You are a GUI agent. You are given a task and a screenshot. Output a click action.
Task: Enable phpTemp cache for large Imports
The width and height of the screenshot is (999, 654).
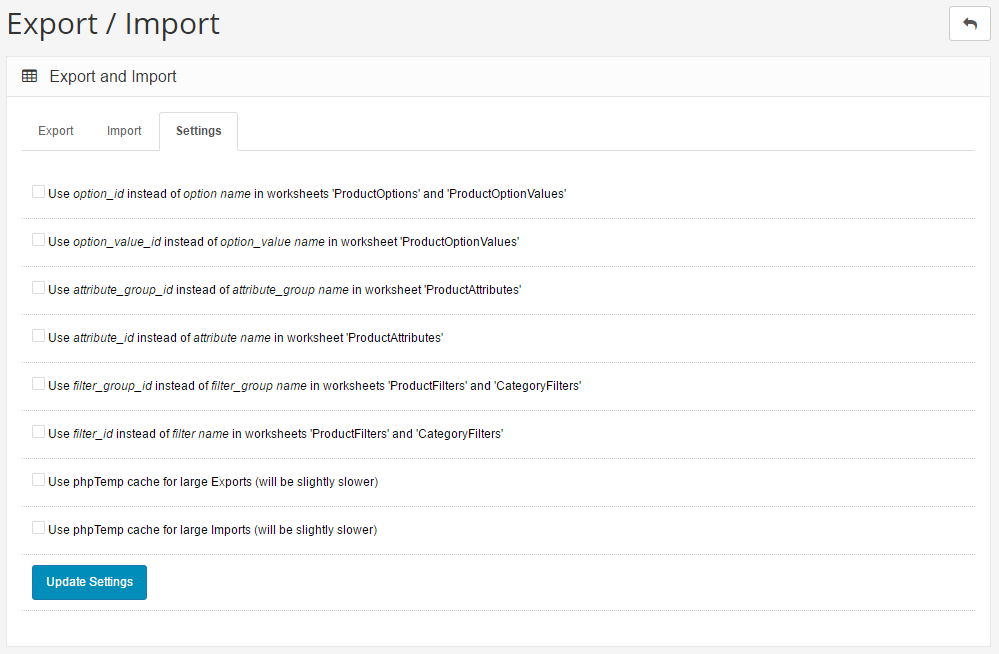38,528
